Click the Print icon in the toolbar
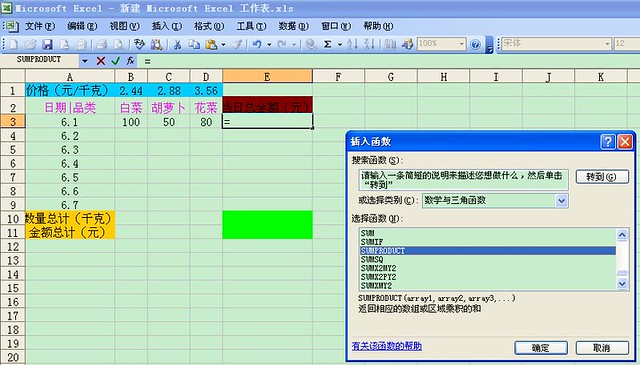The height and width of the screenshot is (365, 640). pyautogui.click(x=102, y=44)
